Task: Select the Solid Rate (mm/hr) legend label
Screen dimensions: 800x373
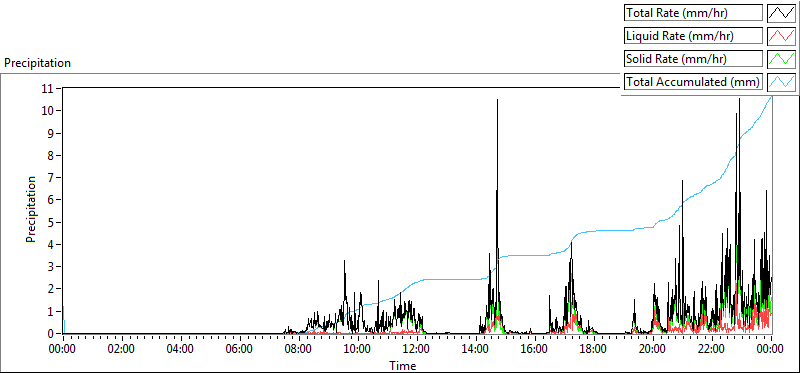Action: [x=693, y=58]
